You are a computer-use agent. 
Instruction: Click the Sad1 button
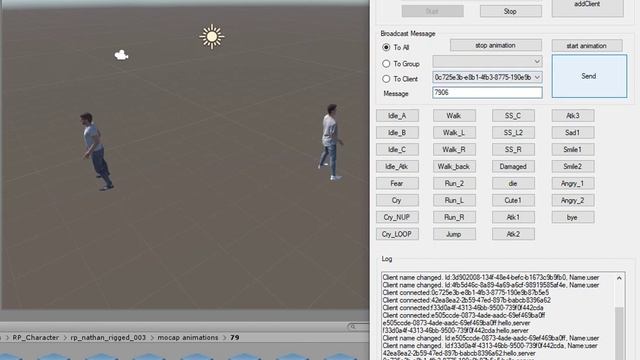(573, 133)
